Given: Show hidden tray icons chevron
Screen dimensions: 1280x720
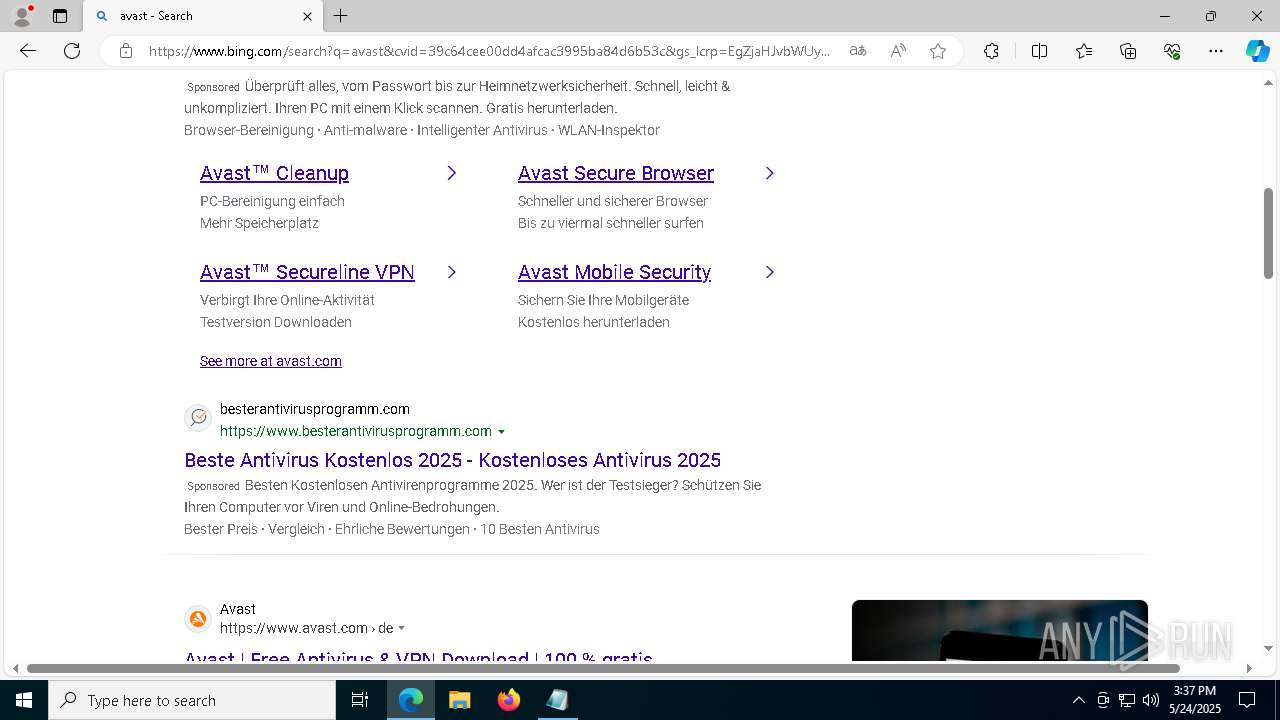Looking at the screenshot, I should tap(1078, 700).
